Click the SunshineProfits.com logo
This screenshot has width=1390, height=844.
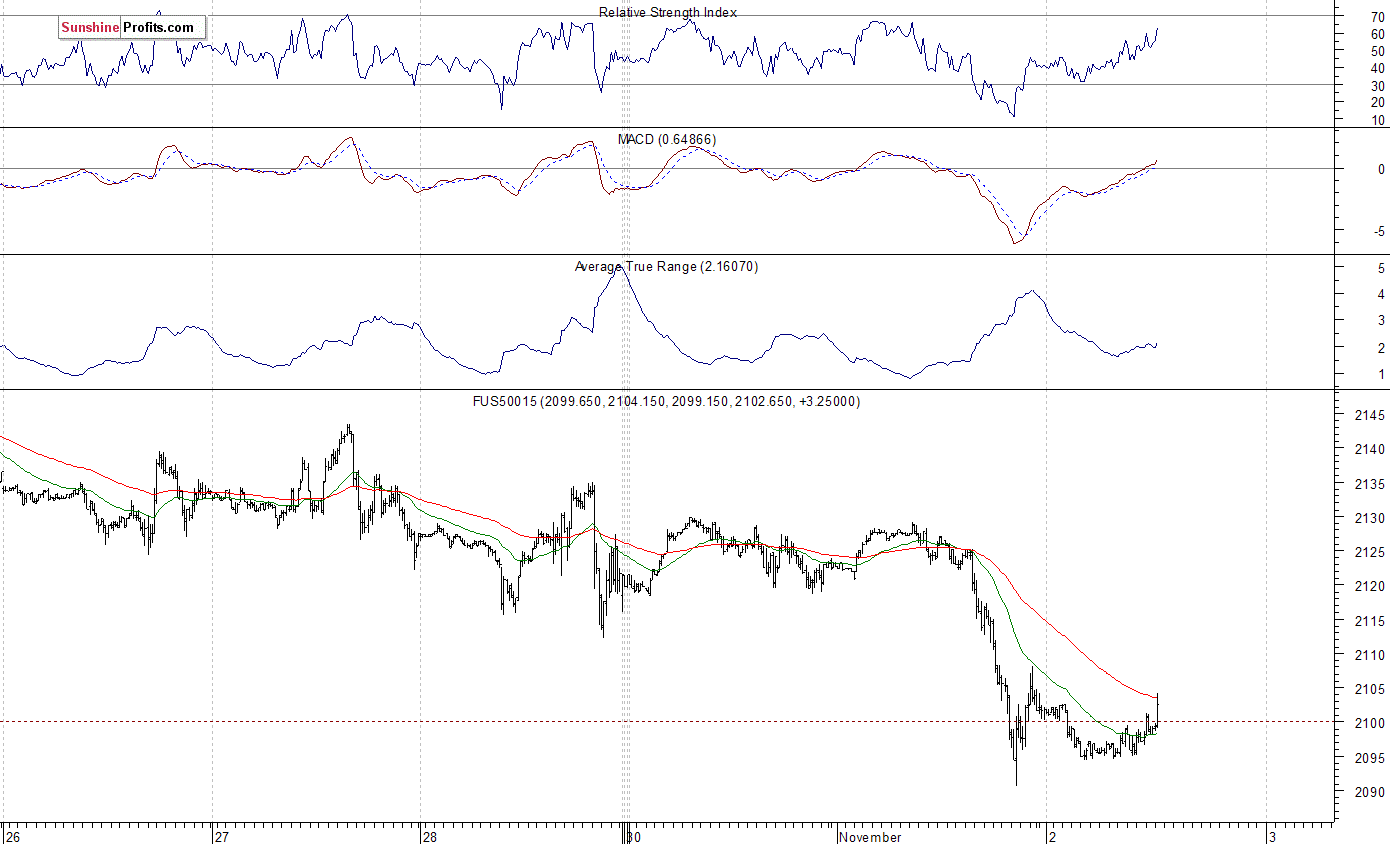coord(131,28)
